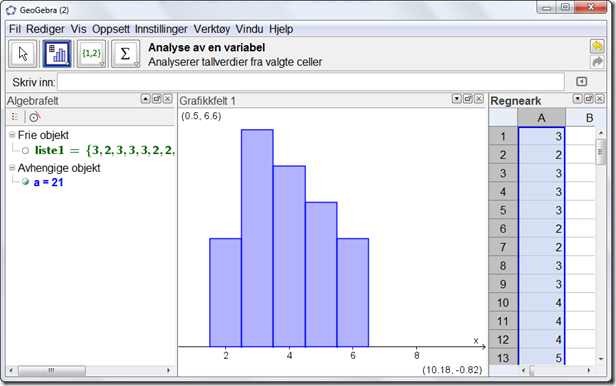The image size is (616, 386).
Task: Select the Move arrow tool
Action: click(x=23, y=54)
